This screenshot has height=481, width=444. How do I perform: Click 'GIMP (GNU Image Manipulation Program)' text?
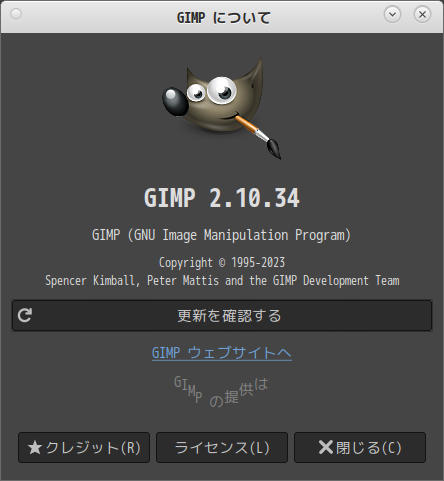(x=222, y=235)
